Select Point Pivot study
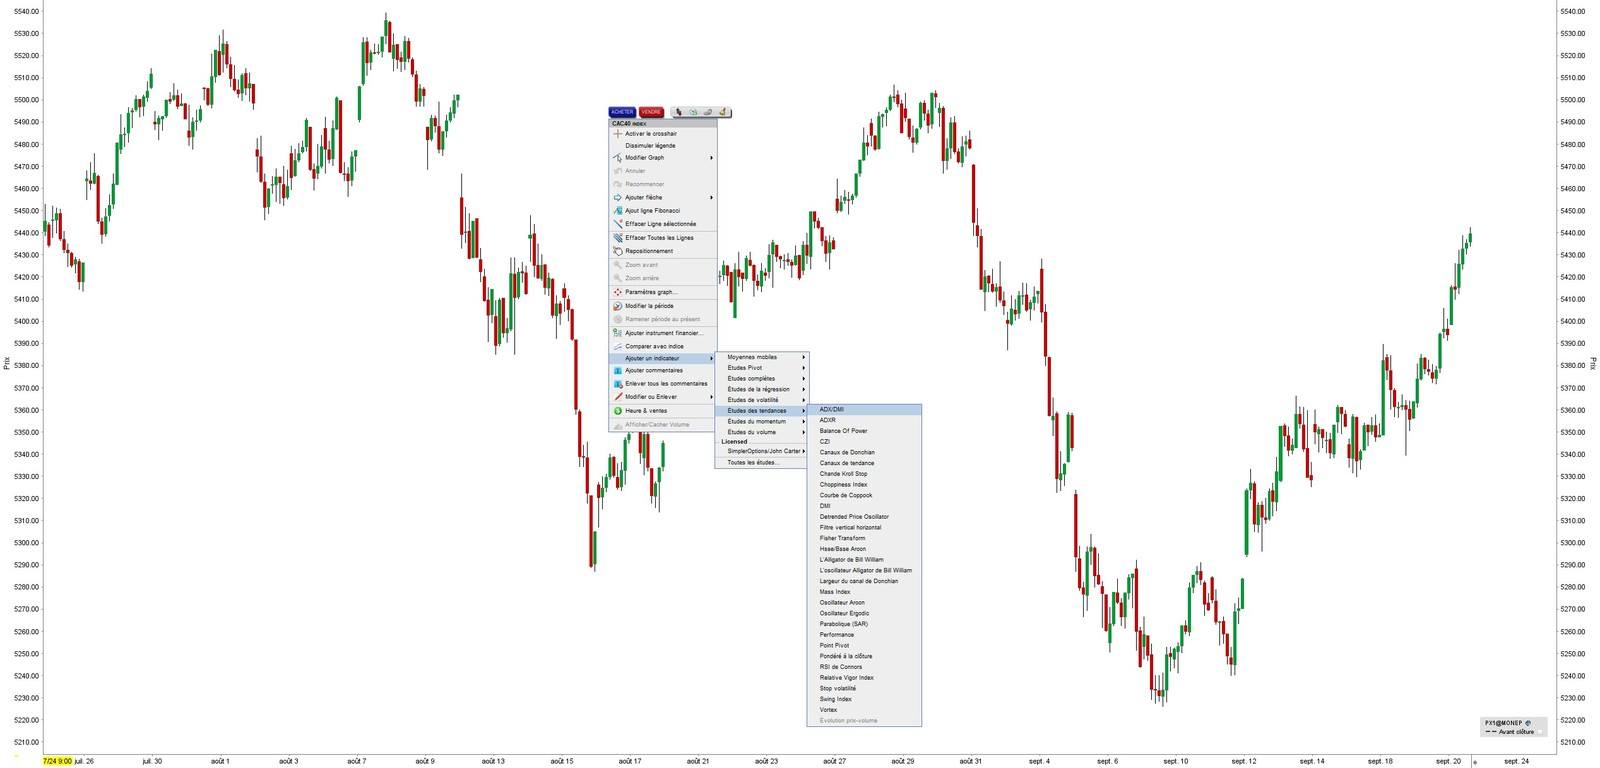 864,646
